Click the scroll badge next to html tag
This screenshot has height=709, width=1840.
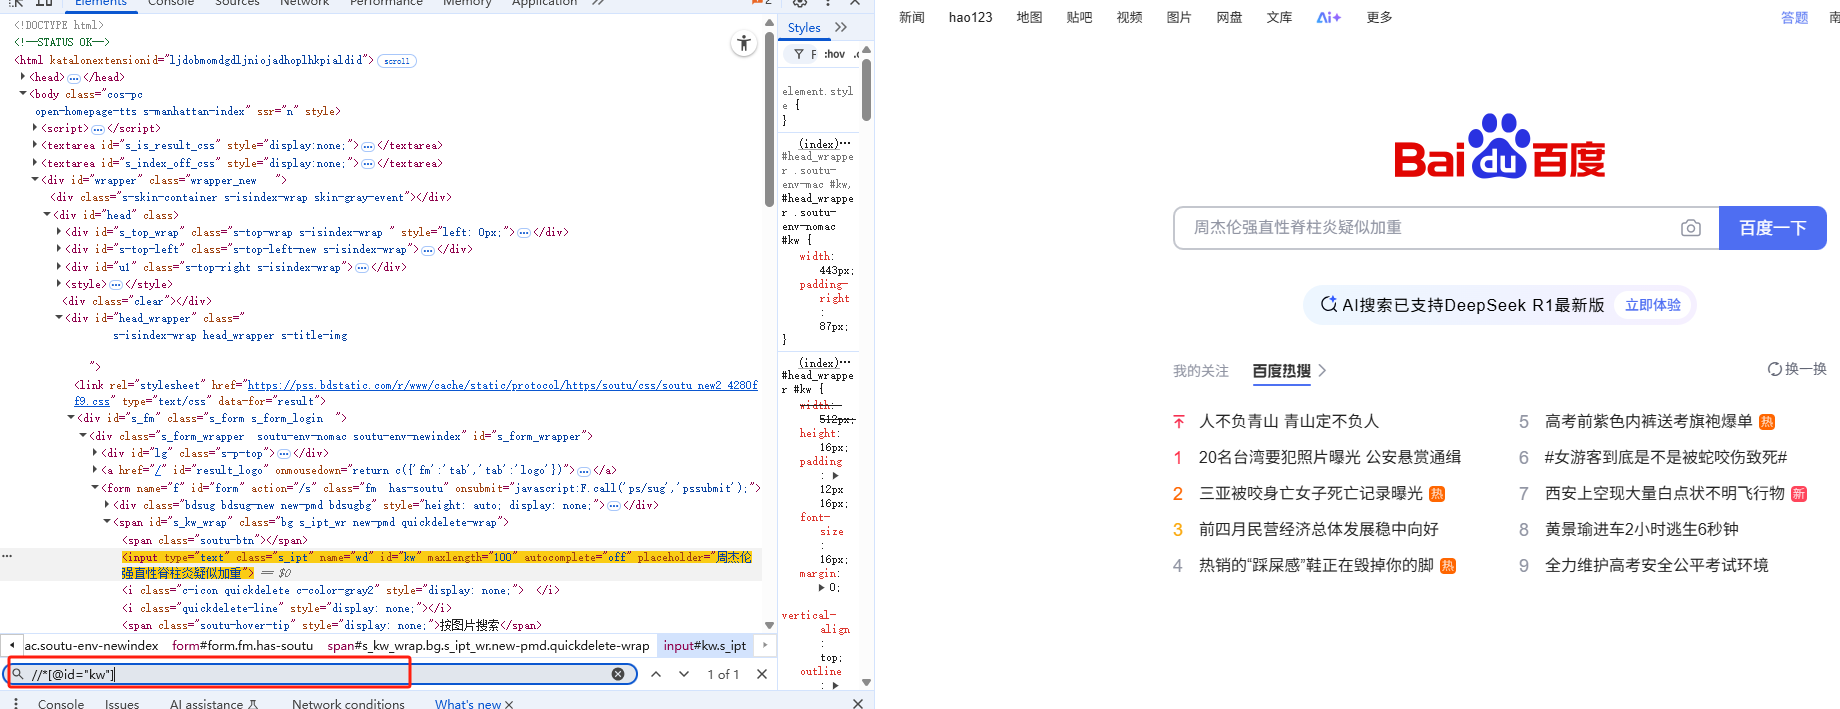click(x=397, y=61)
